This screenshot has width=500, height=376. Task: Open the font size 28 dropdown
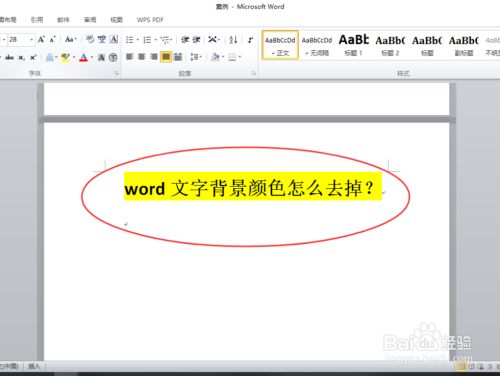coord(32,40)
